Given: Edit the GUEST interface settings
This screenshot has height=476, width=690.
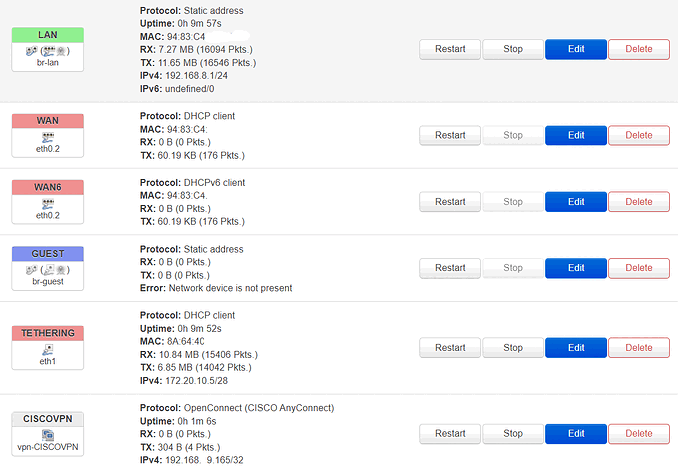Looking at the screenshot, I should 576,268.
